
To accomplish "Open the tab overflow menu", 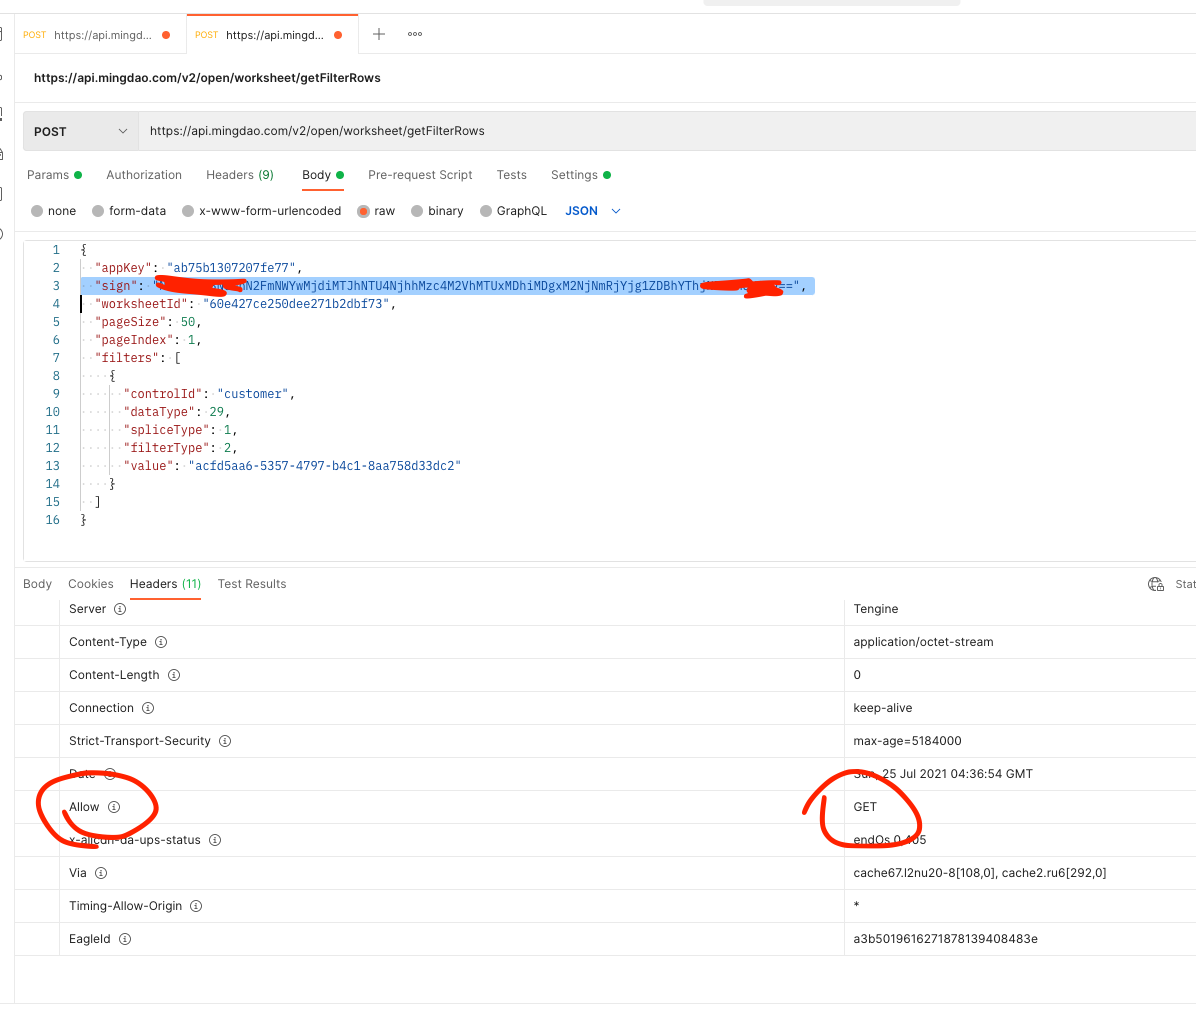I will coord(414,34).
